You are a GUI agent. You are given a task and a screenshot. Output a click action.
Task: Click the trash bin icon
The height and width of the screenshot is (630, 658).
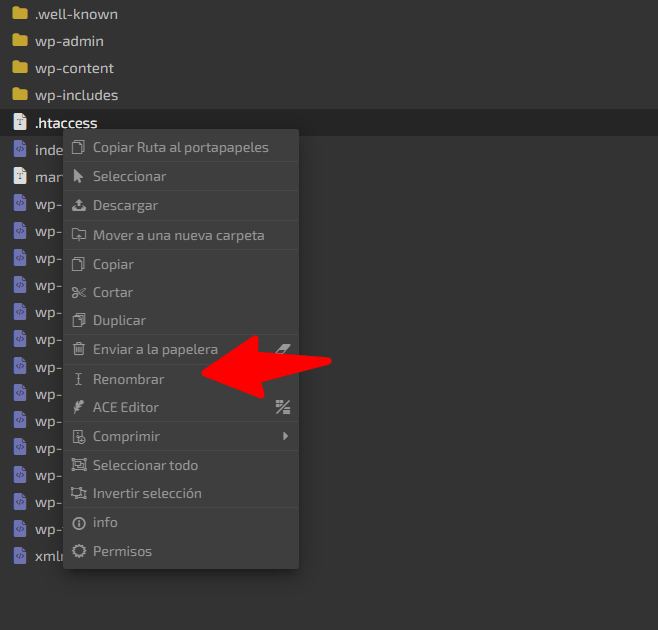[x=78, y=349]
